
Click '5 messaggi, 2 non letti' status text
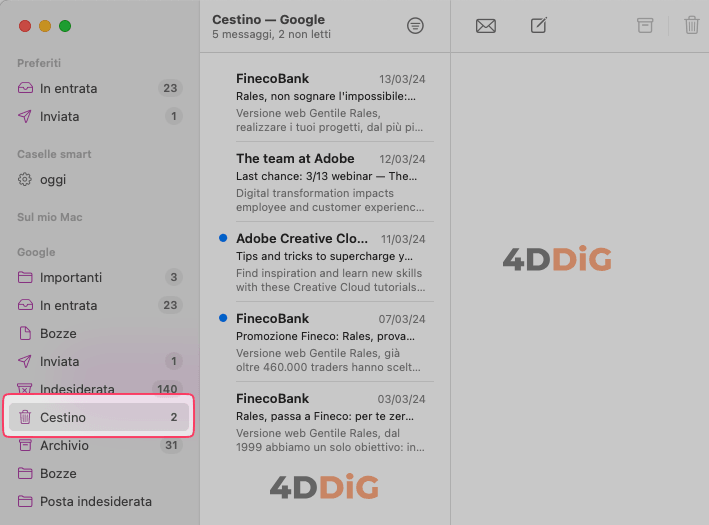pyautogui.click(x=271, y=34)
